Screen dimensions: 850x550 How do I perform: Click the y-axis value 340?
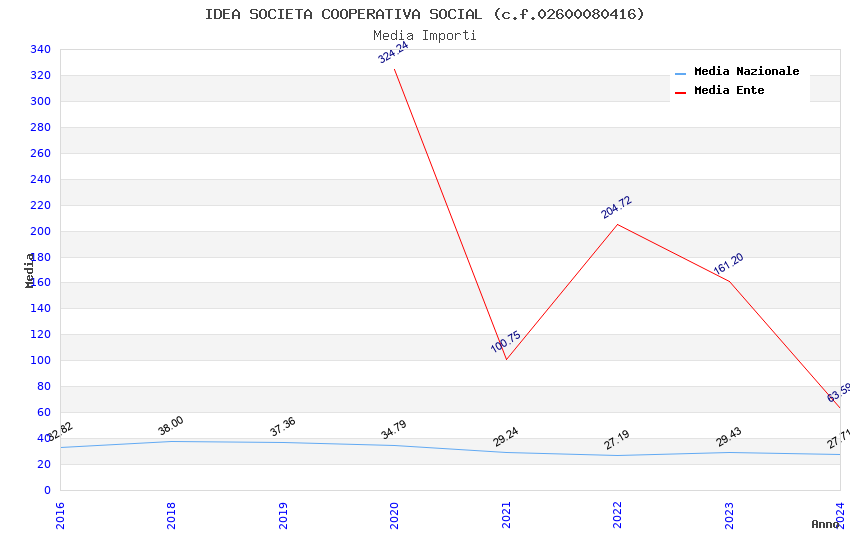click(41, 49)
